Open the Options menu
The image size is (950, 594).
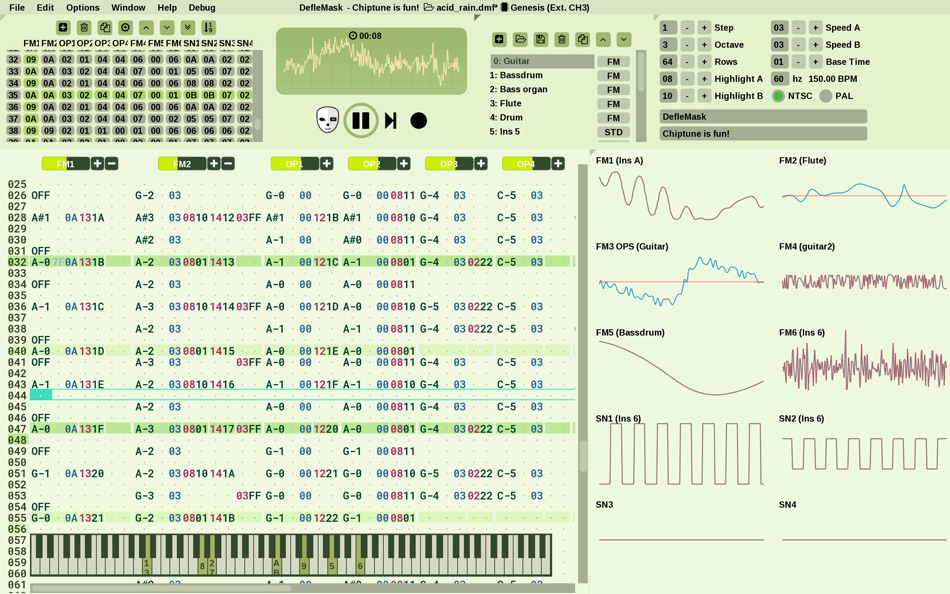82,7
